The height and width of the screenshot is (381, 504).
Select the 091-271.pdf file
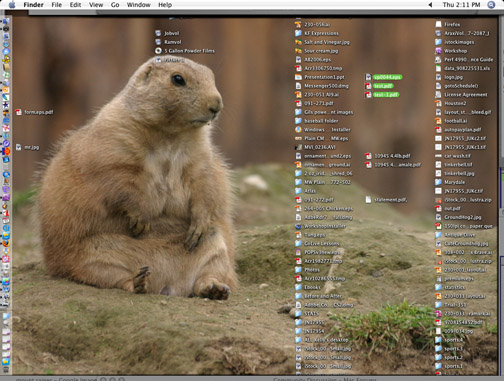[x=298, y=103]
